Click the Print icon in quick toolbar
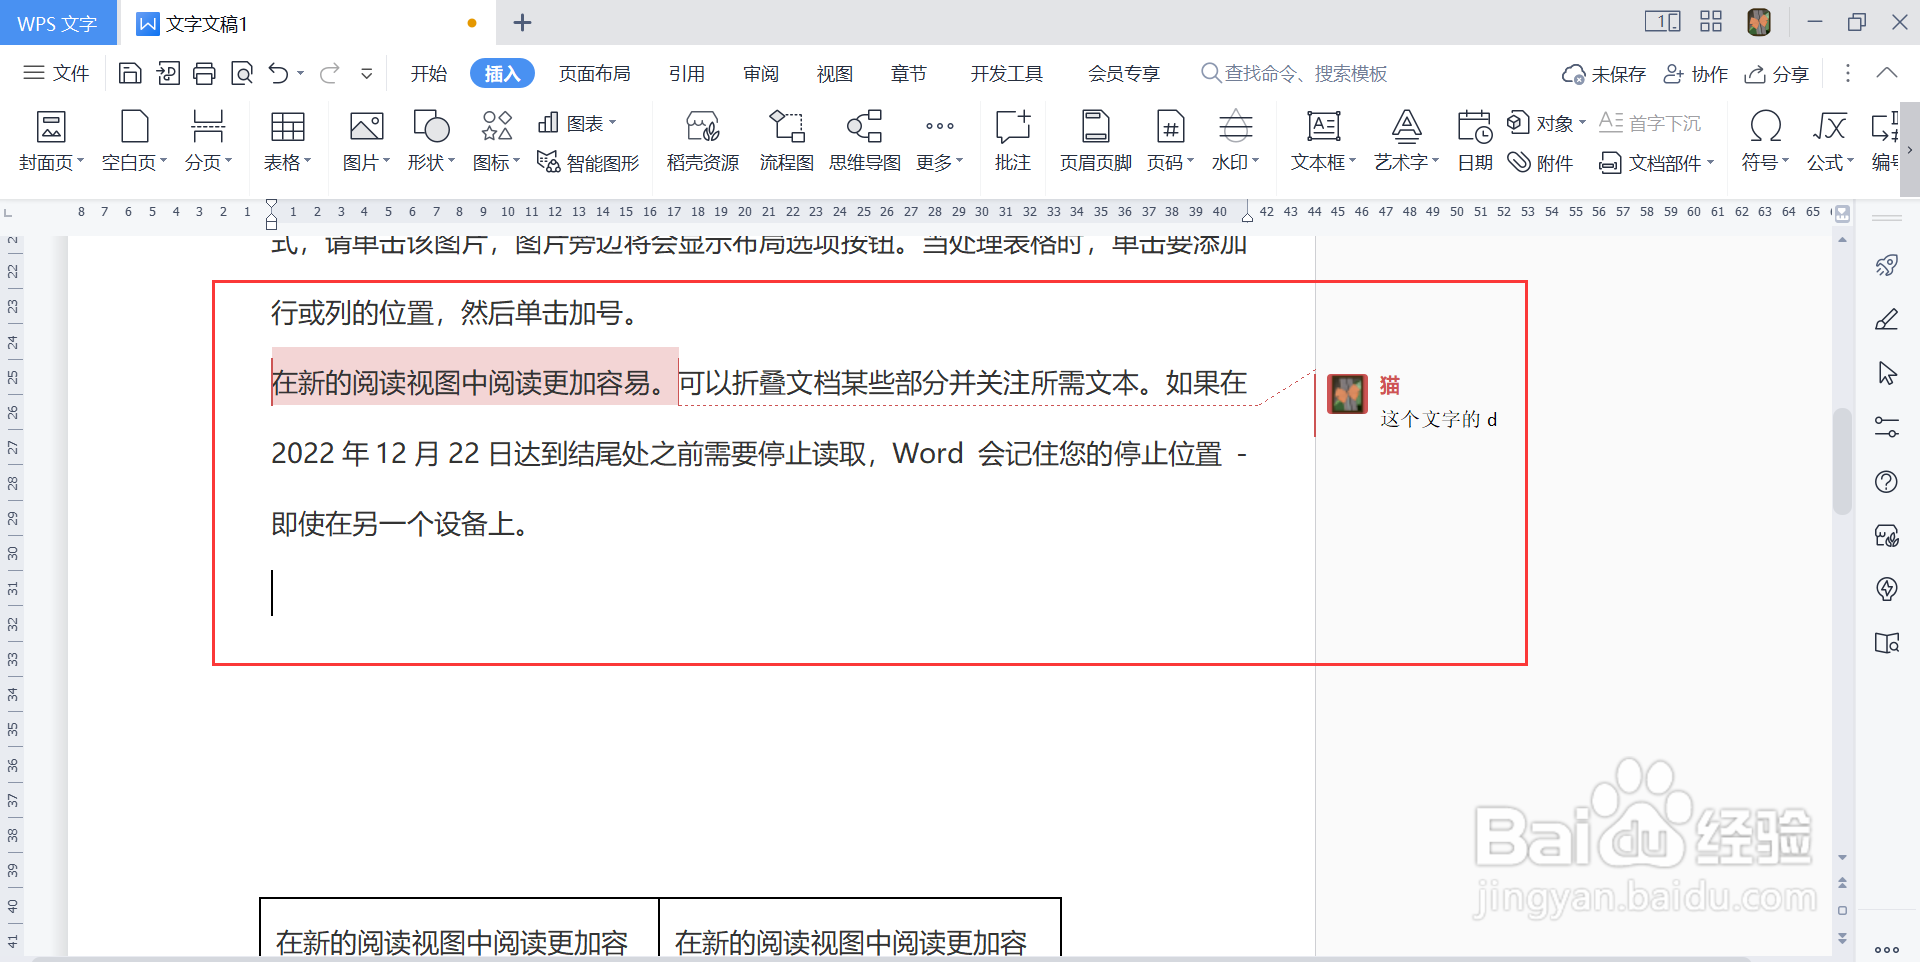This screenshot has width=1920, height=962. [x=204, y=73]
